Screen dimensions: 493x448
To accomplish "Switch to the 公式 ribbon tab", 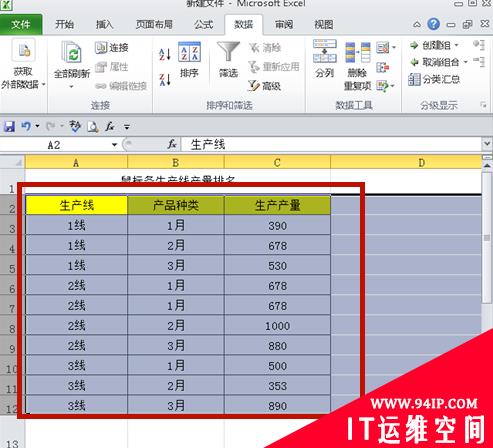I will (204, 25).
